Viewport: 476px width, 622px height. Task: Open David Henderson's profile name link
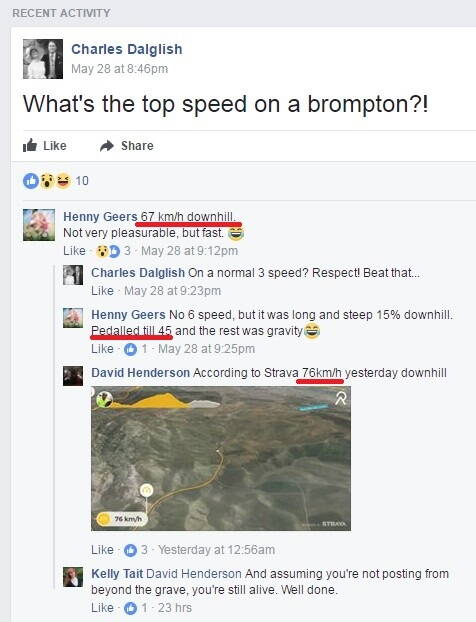140,373
